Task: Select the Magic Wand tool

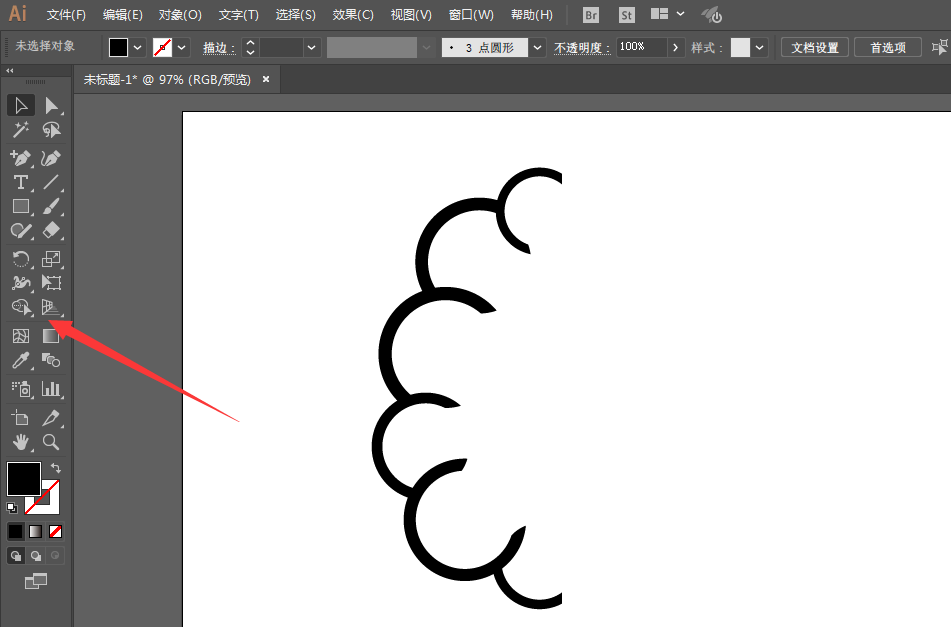Action: click(21, 130)
